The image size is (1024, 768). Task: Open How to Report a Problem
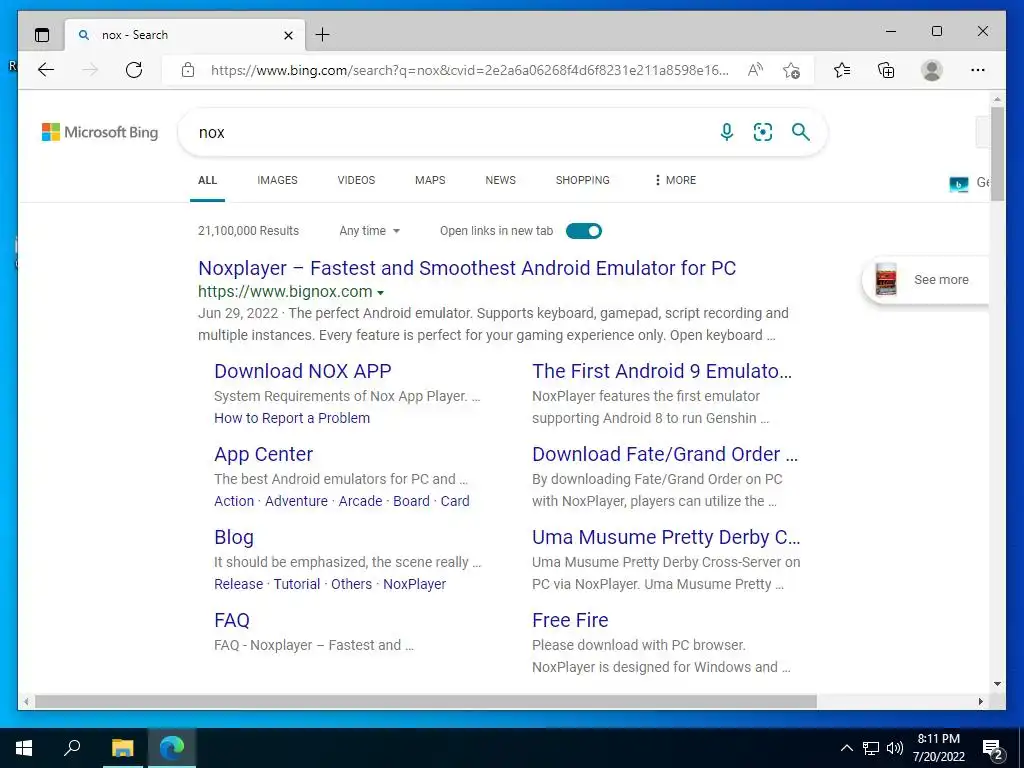point(292,418)
